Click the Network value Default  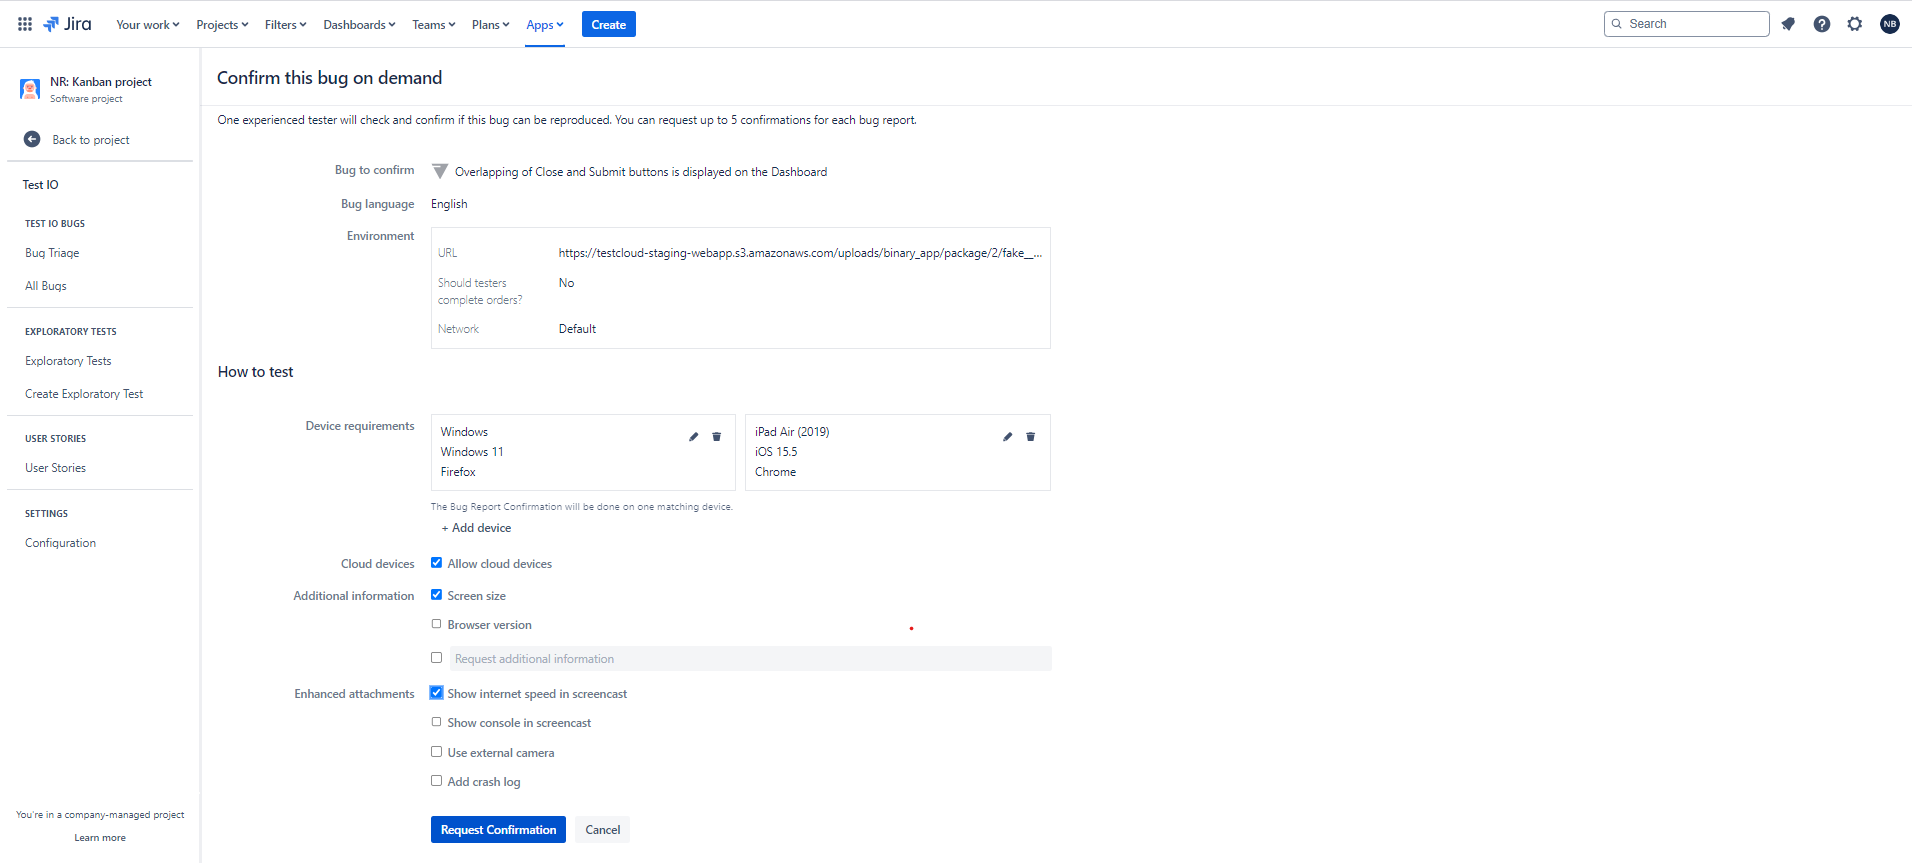click(x=577, y=329)
